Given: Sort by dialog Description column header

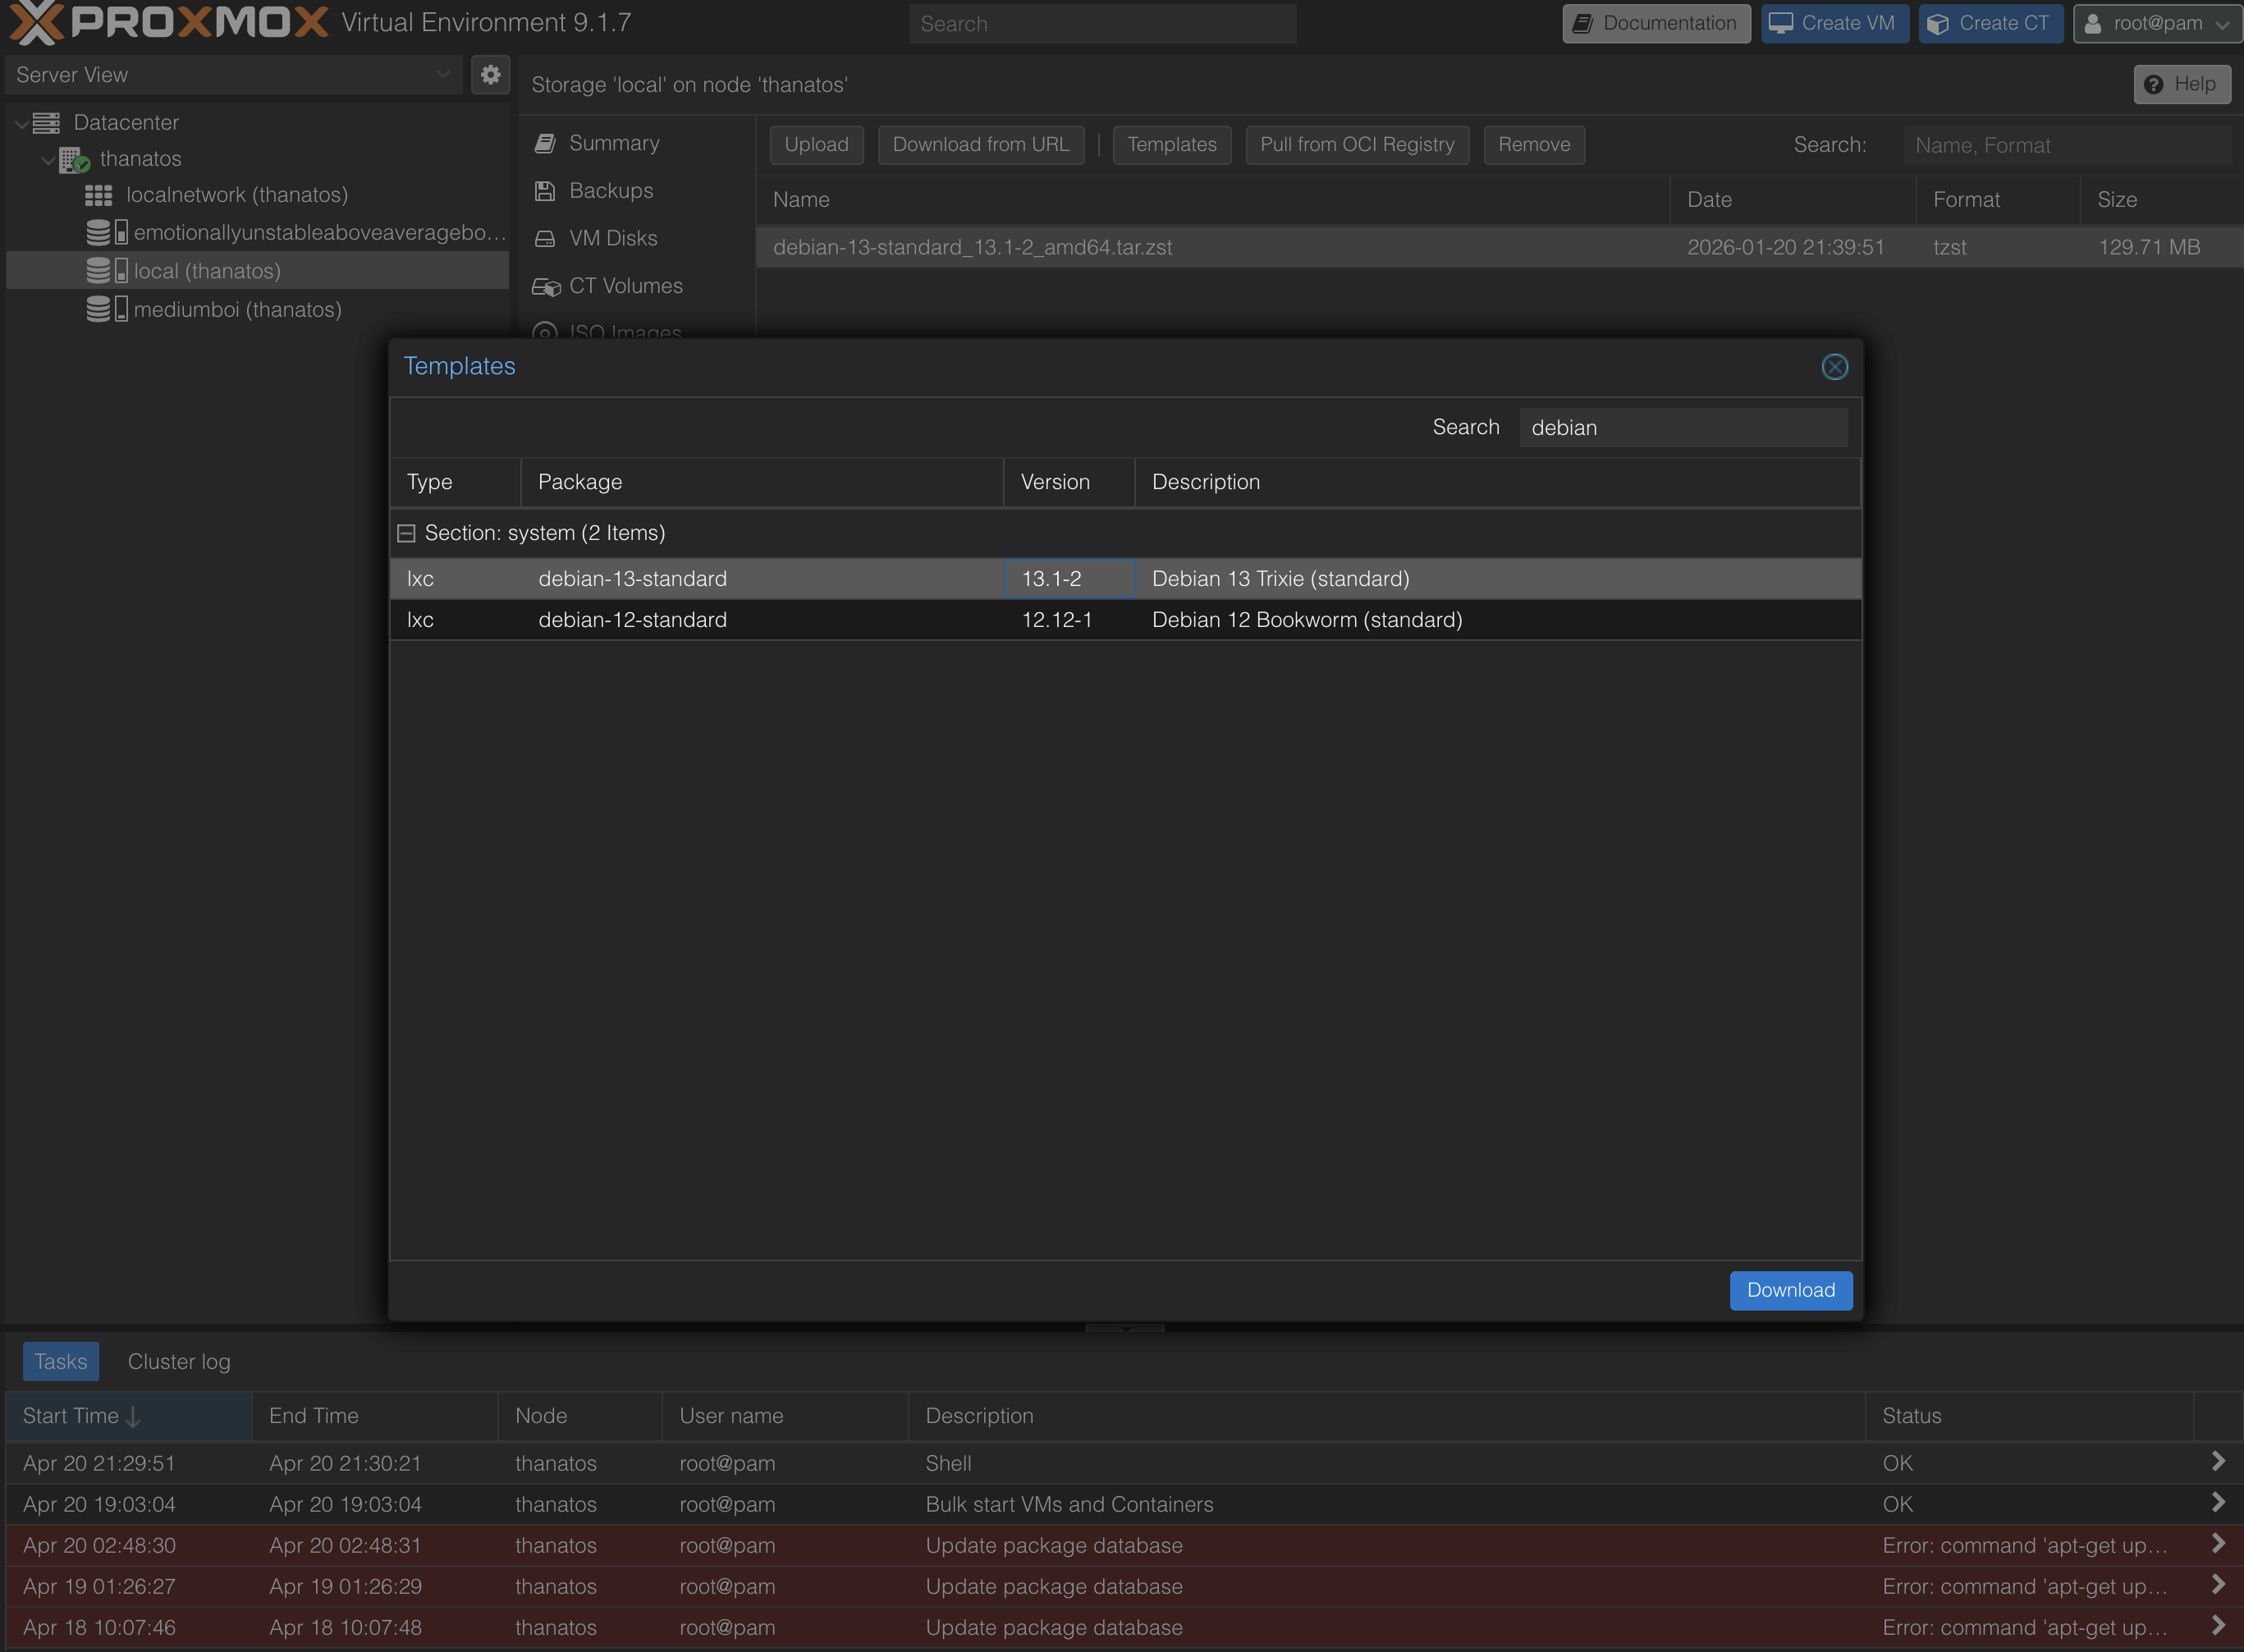Looking at the screenshot, I should click(x=1497, y=482).
